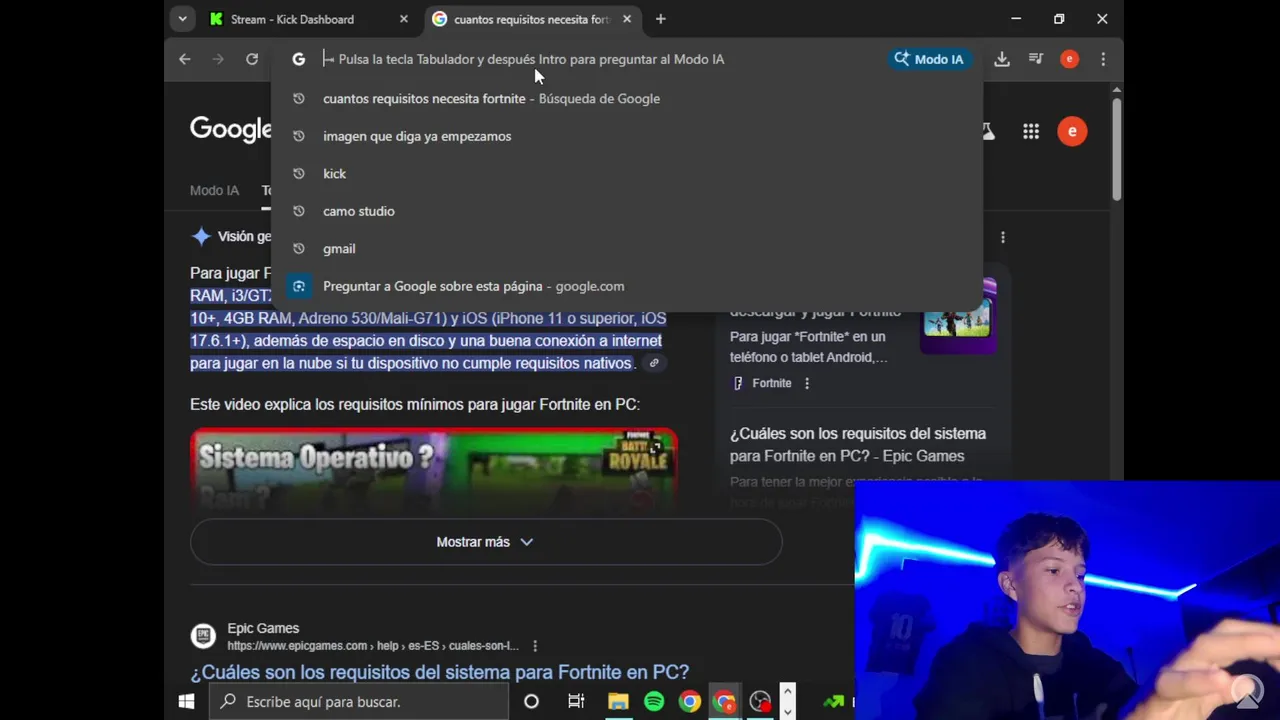Select the kick history suggestion
The height and width of the screenshot is (720, 1280).
[x=628, y=173]
